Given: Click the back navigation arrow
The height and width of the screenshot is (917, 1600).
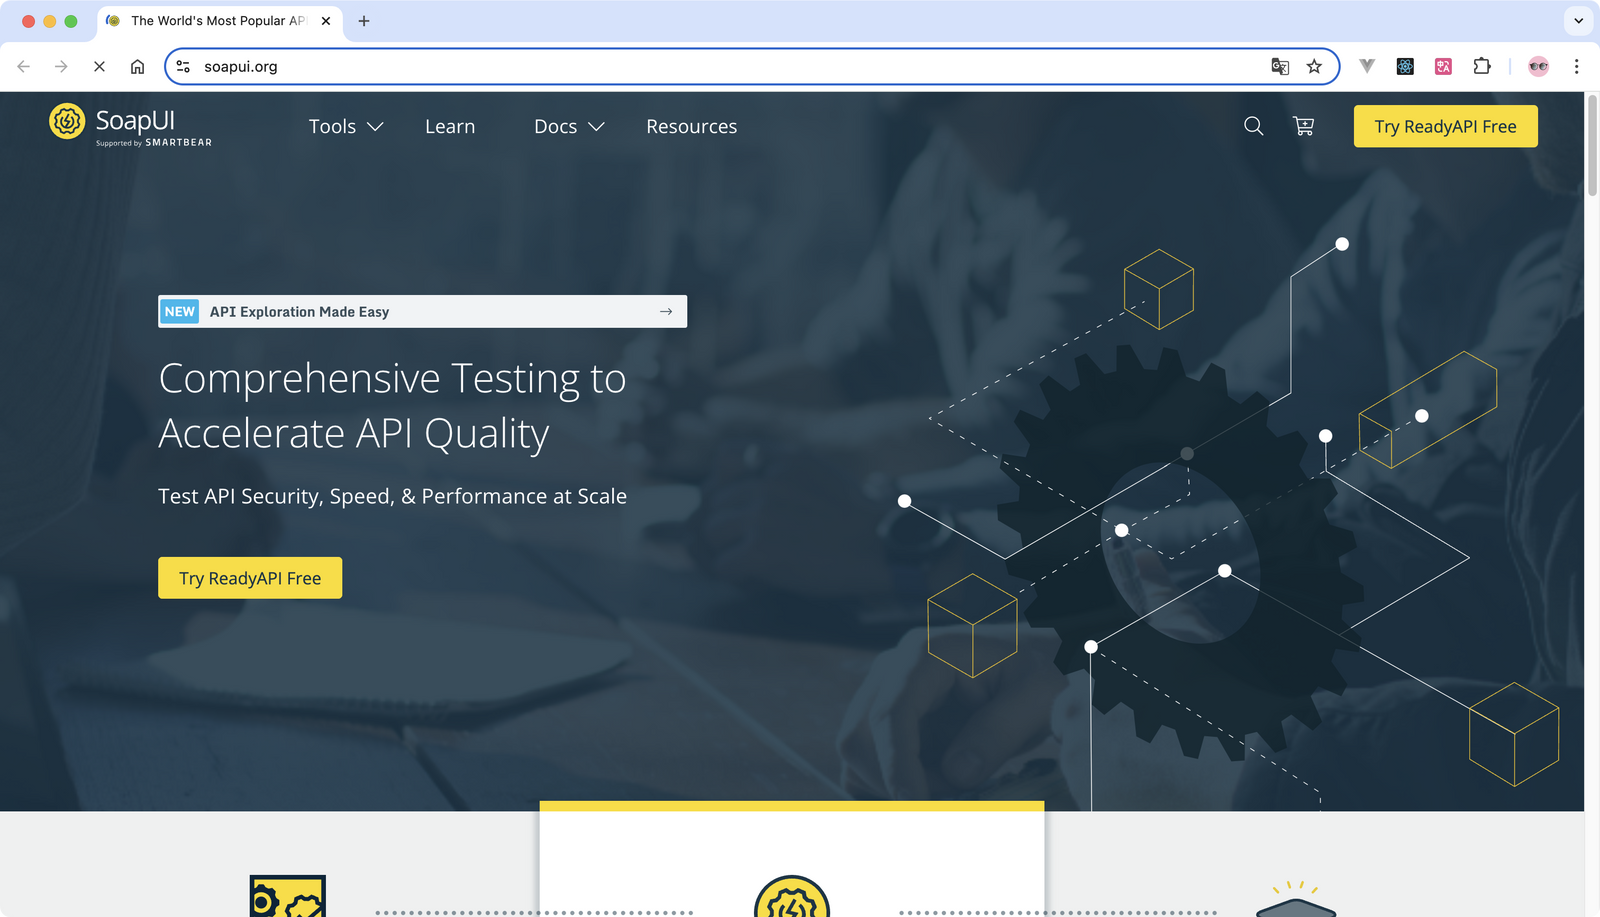Looking at the screenshot, I should click(23, 66).
